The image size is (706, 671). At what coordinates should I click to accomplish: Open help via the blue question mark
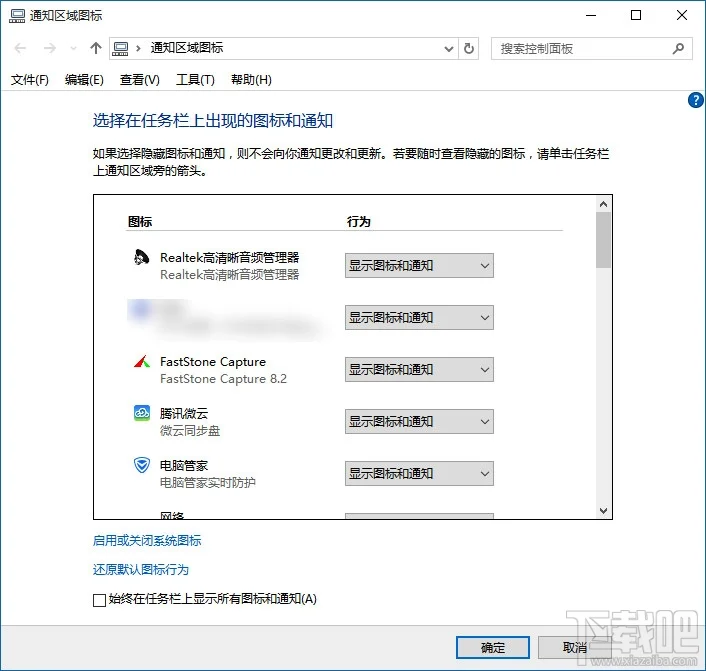696,100
